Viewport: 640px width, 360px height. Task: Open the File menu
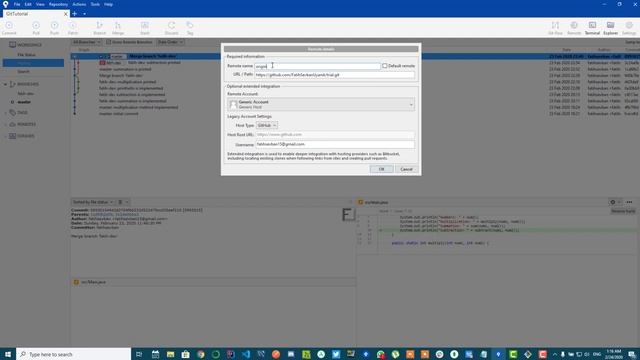point(17,4)
